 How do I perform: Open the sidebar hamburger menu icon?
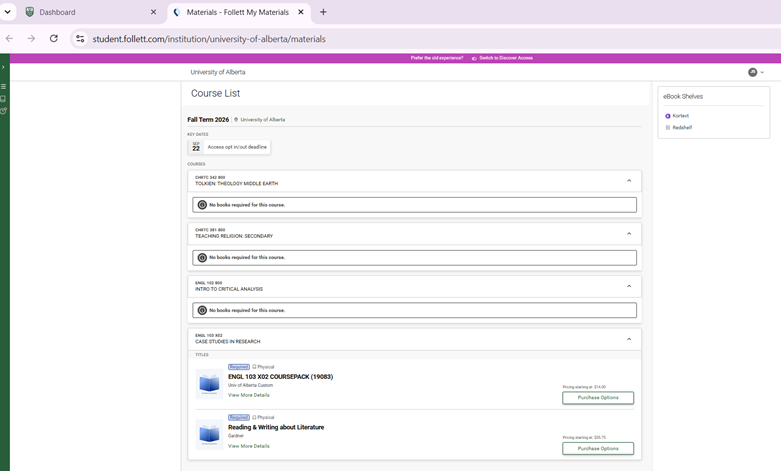(3, 87)
